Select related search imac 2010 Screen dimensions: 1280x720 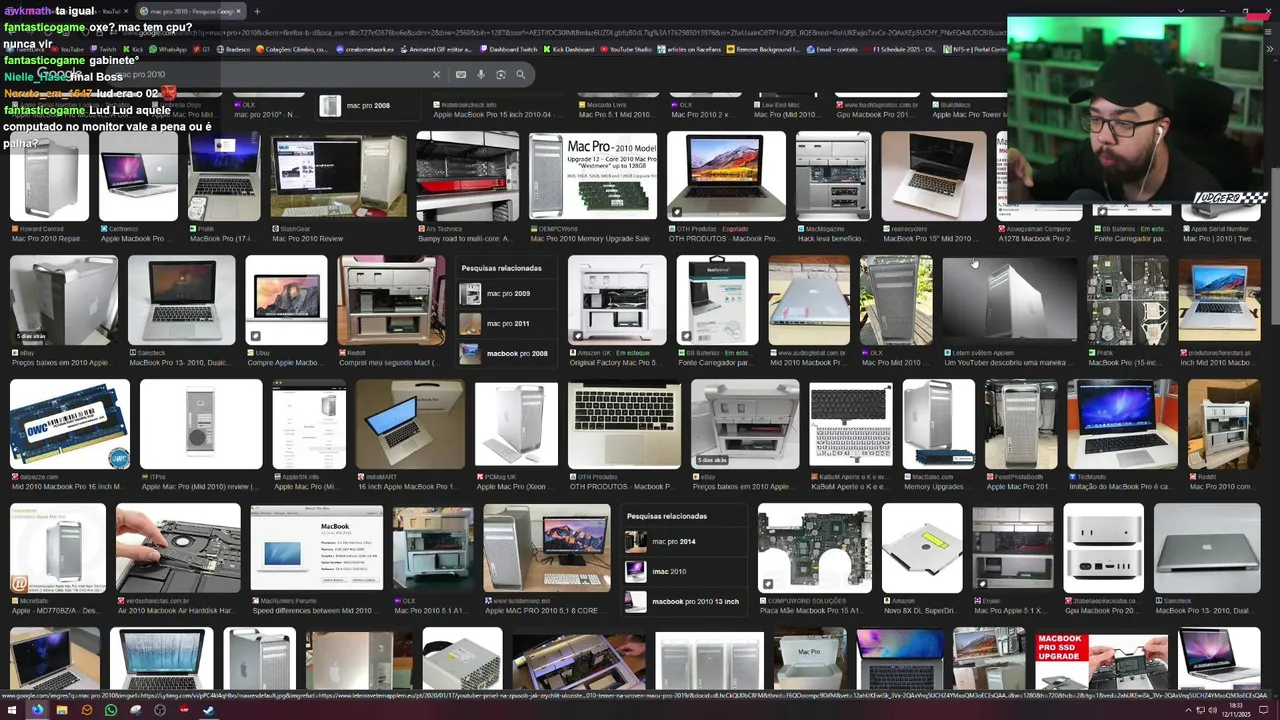[685, 572]
